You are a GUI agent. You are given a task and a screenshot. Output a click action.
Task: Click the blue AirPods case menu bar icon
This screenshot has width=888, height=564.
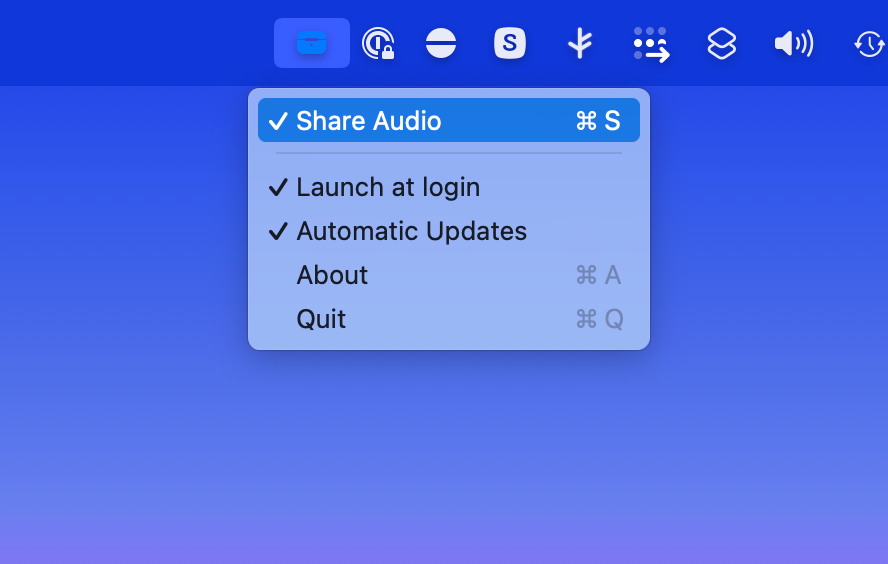tap(312, 43)
